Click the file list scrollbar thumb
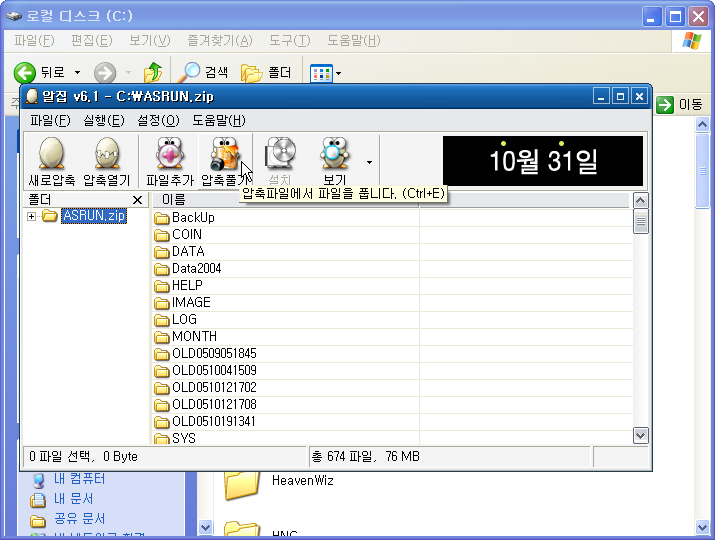 [x=641, y=221]
